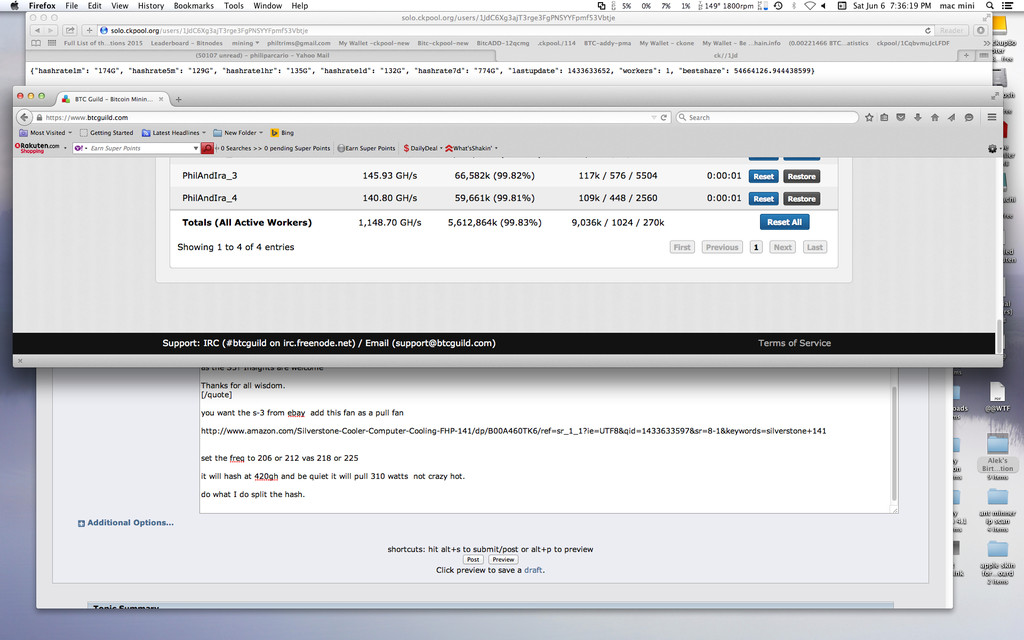Open the Firefox hamburger menu
Screen dimensions: 1024x640
[991, 118]
